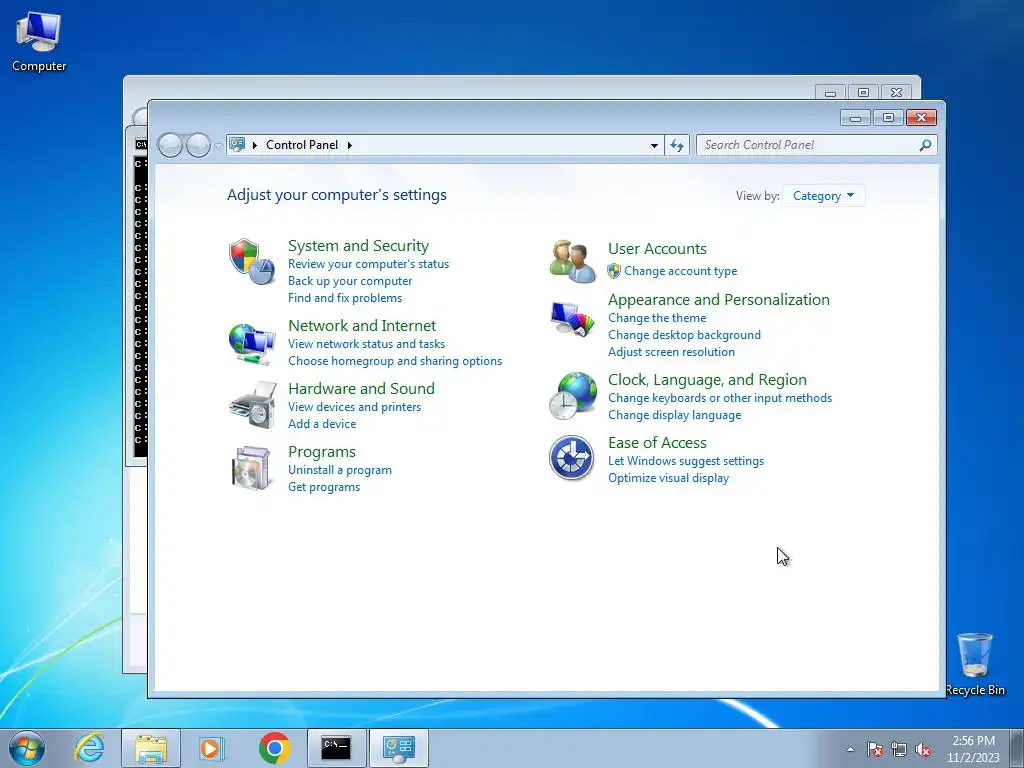The height and width of the screenshot is (768, 1024).
Task: Open Hardware and Sound category
Action: pos(361,389)
